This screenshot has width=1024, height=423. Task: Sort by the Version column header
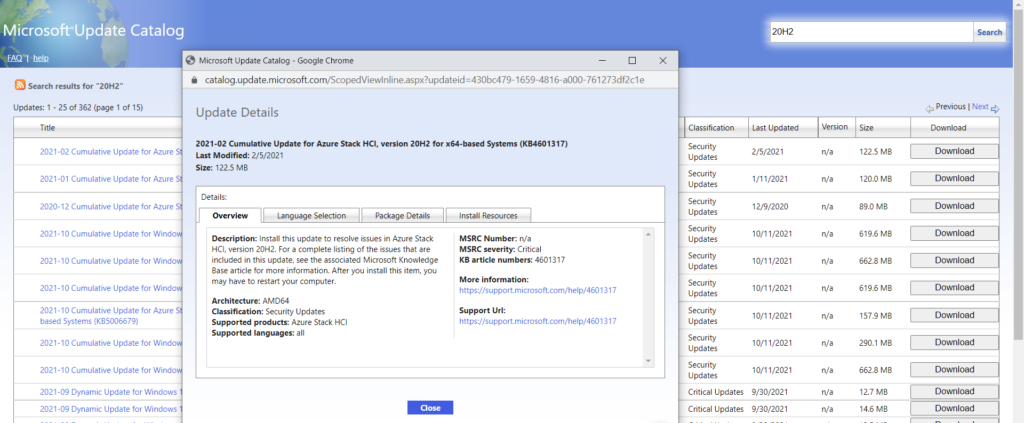click(834, 127)
